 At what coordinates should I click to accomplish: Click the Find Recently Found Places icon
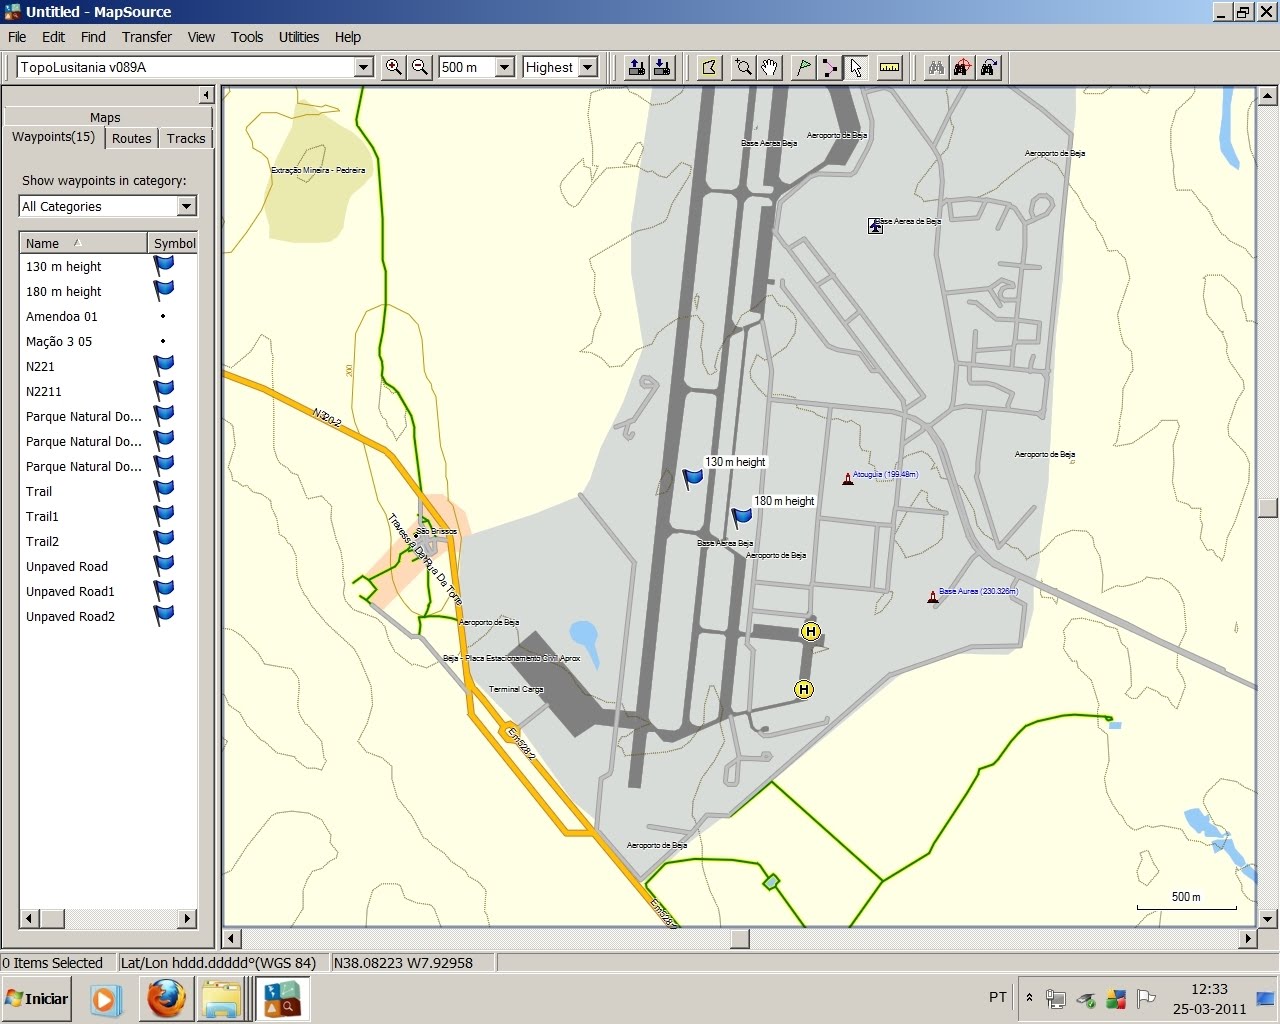click(989, 67)
